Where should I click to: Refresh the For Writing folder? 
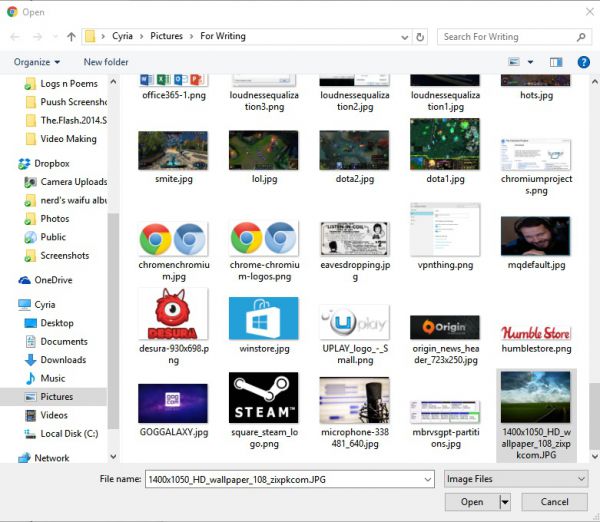(420, 37)
